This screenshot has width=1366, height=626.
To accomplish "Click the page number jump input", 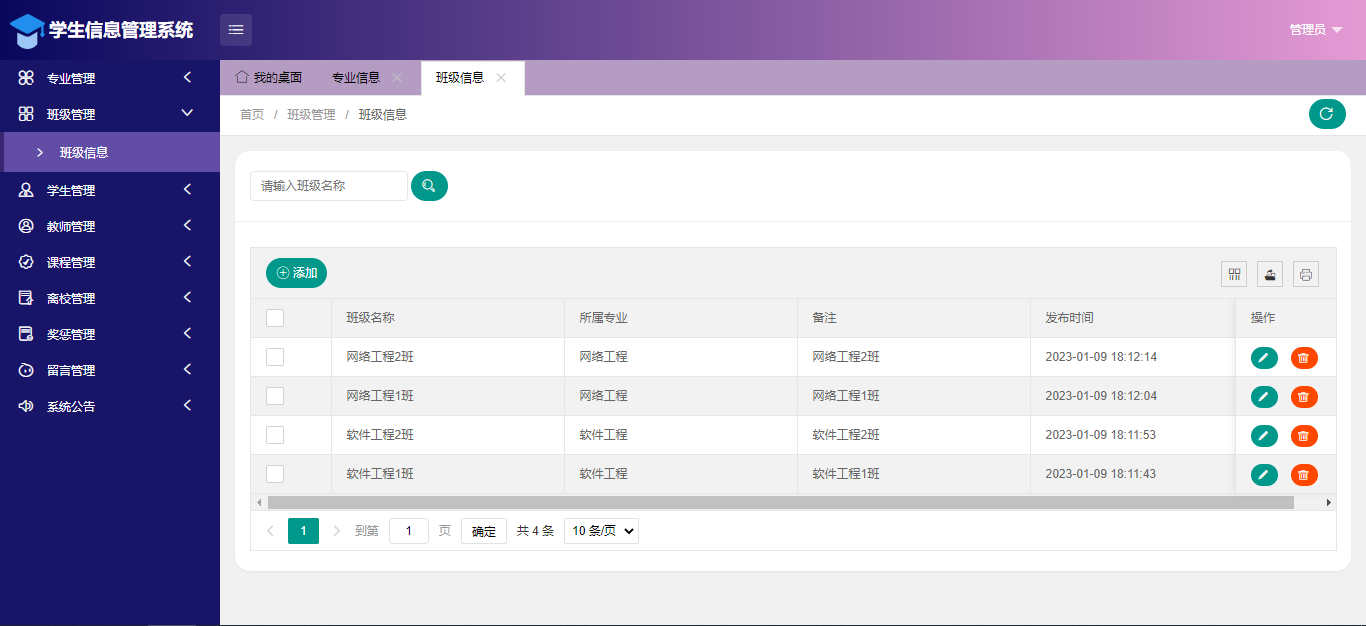I will tap(409, 531).
